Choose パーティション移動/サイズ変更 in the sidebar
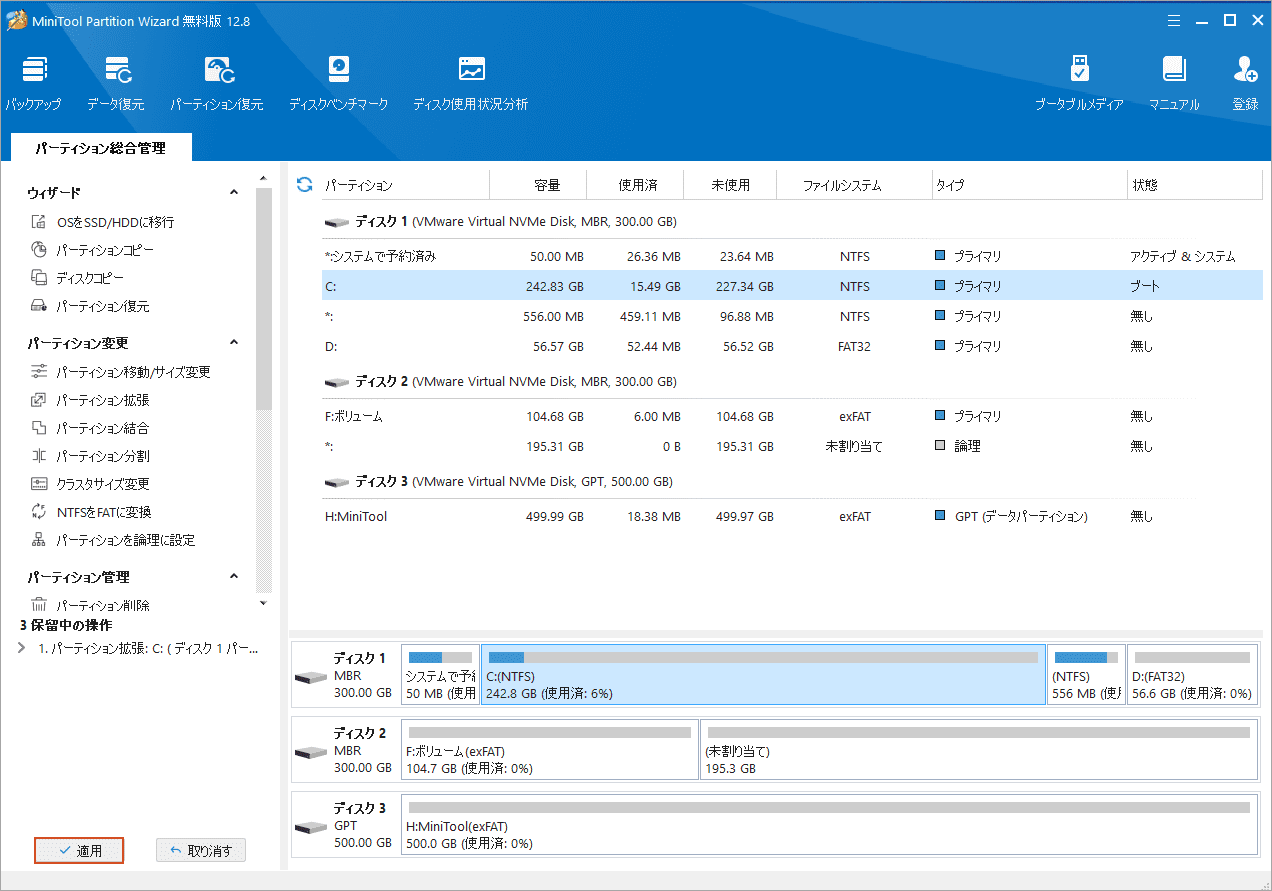This screenshot has height=891, width=1272. click(x=121, y=372)
